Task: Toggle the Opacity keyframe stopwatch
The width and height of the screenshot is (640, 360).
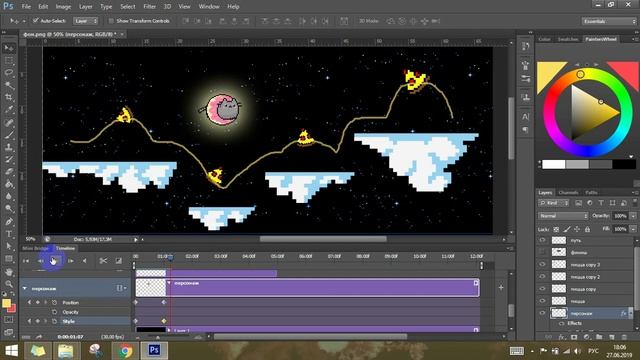Action: pyautogui.click(x=54, y=312)
